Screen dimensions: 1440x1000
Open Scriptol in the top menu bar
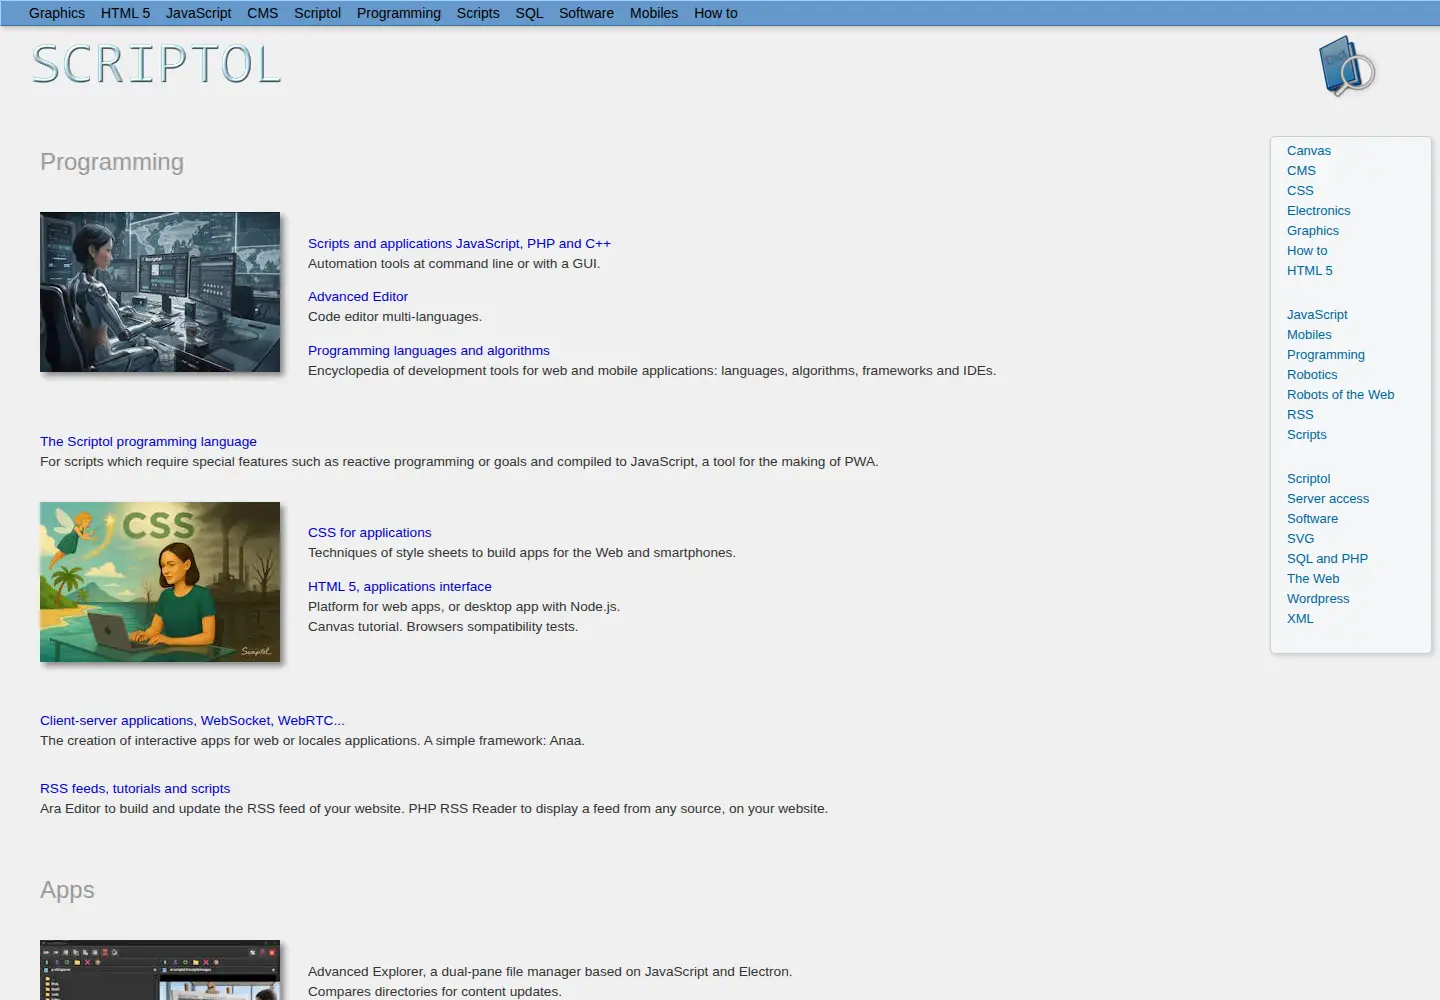point(317,13)
